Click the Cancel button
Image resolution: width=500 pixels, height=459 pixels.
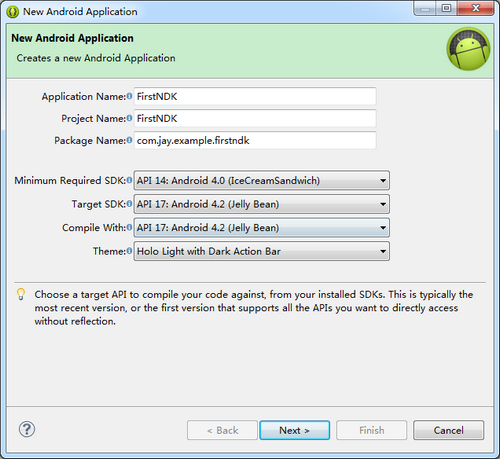tap(449, 430)
